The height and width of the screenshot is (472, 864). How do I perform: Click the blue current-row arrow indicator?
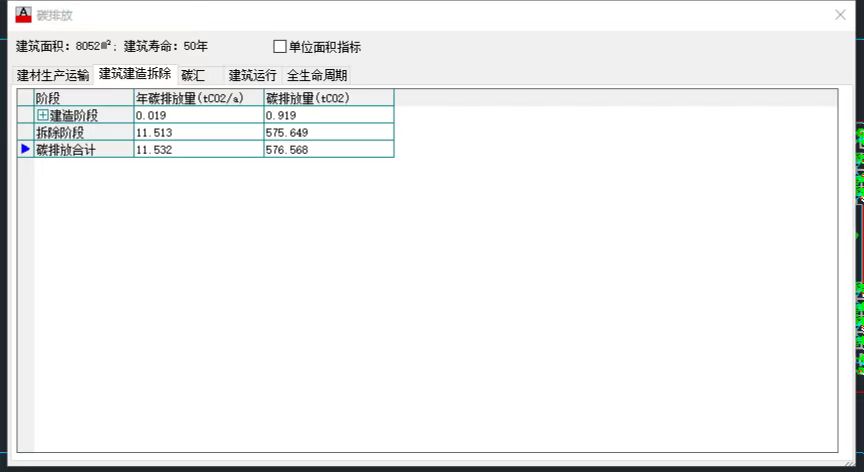click(26, 149)
